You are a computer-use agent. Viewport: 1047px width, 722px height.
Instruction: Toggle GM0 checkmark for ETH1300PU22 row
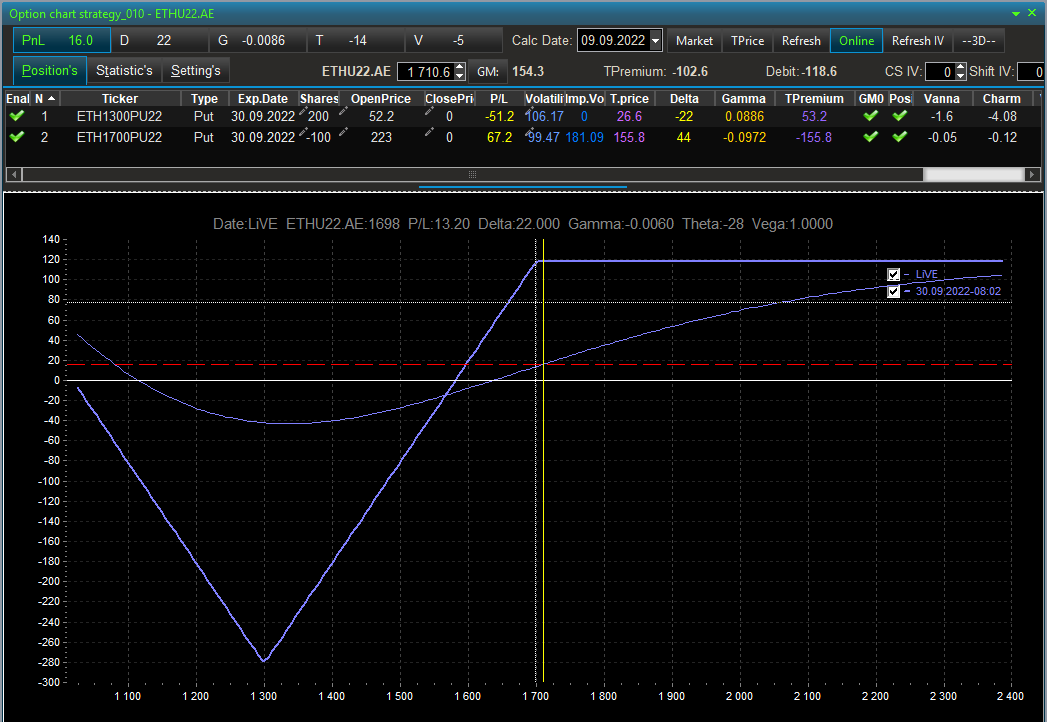click(x=871, y=116)
